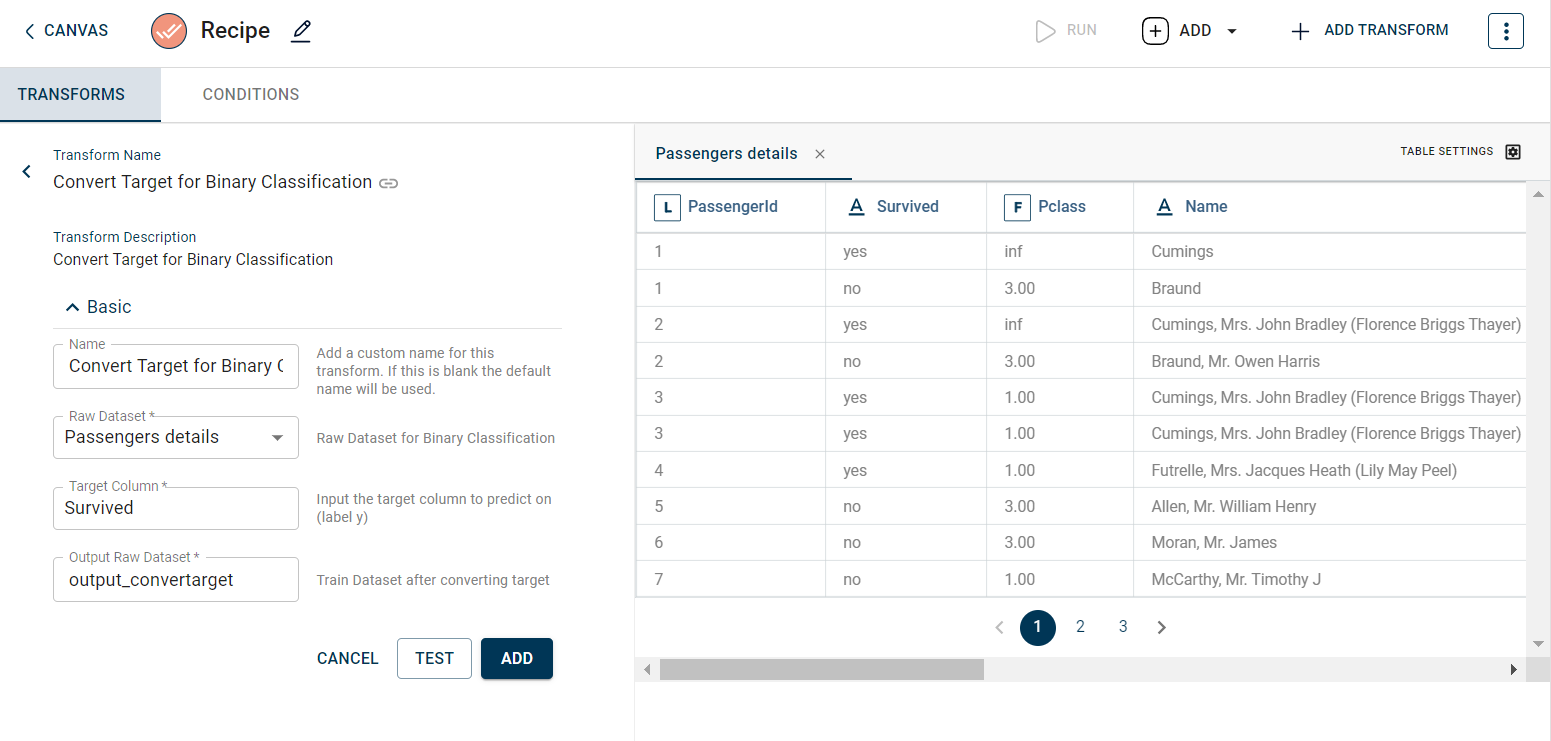Collapse the Basic section
The image size is (1551, 741).
pyautogui.click(x=72, y=307)
